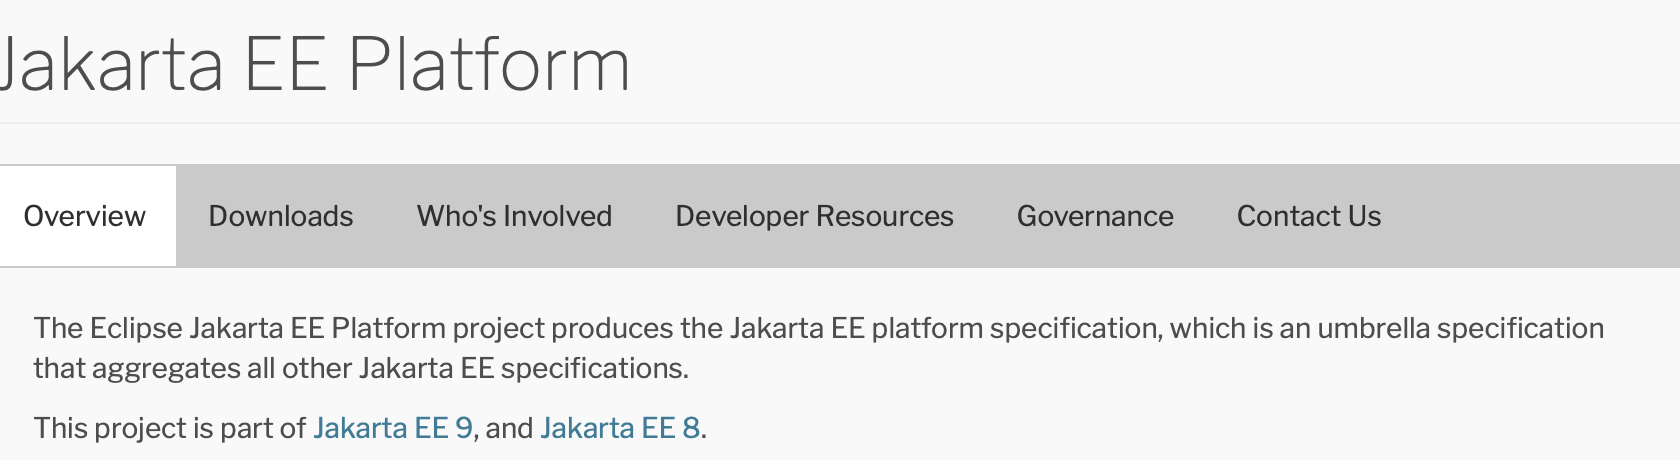Click the "and" between the two links
Screen dimensions: 1680x460
coord(509,428)
